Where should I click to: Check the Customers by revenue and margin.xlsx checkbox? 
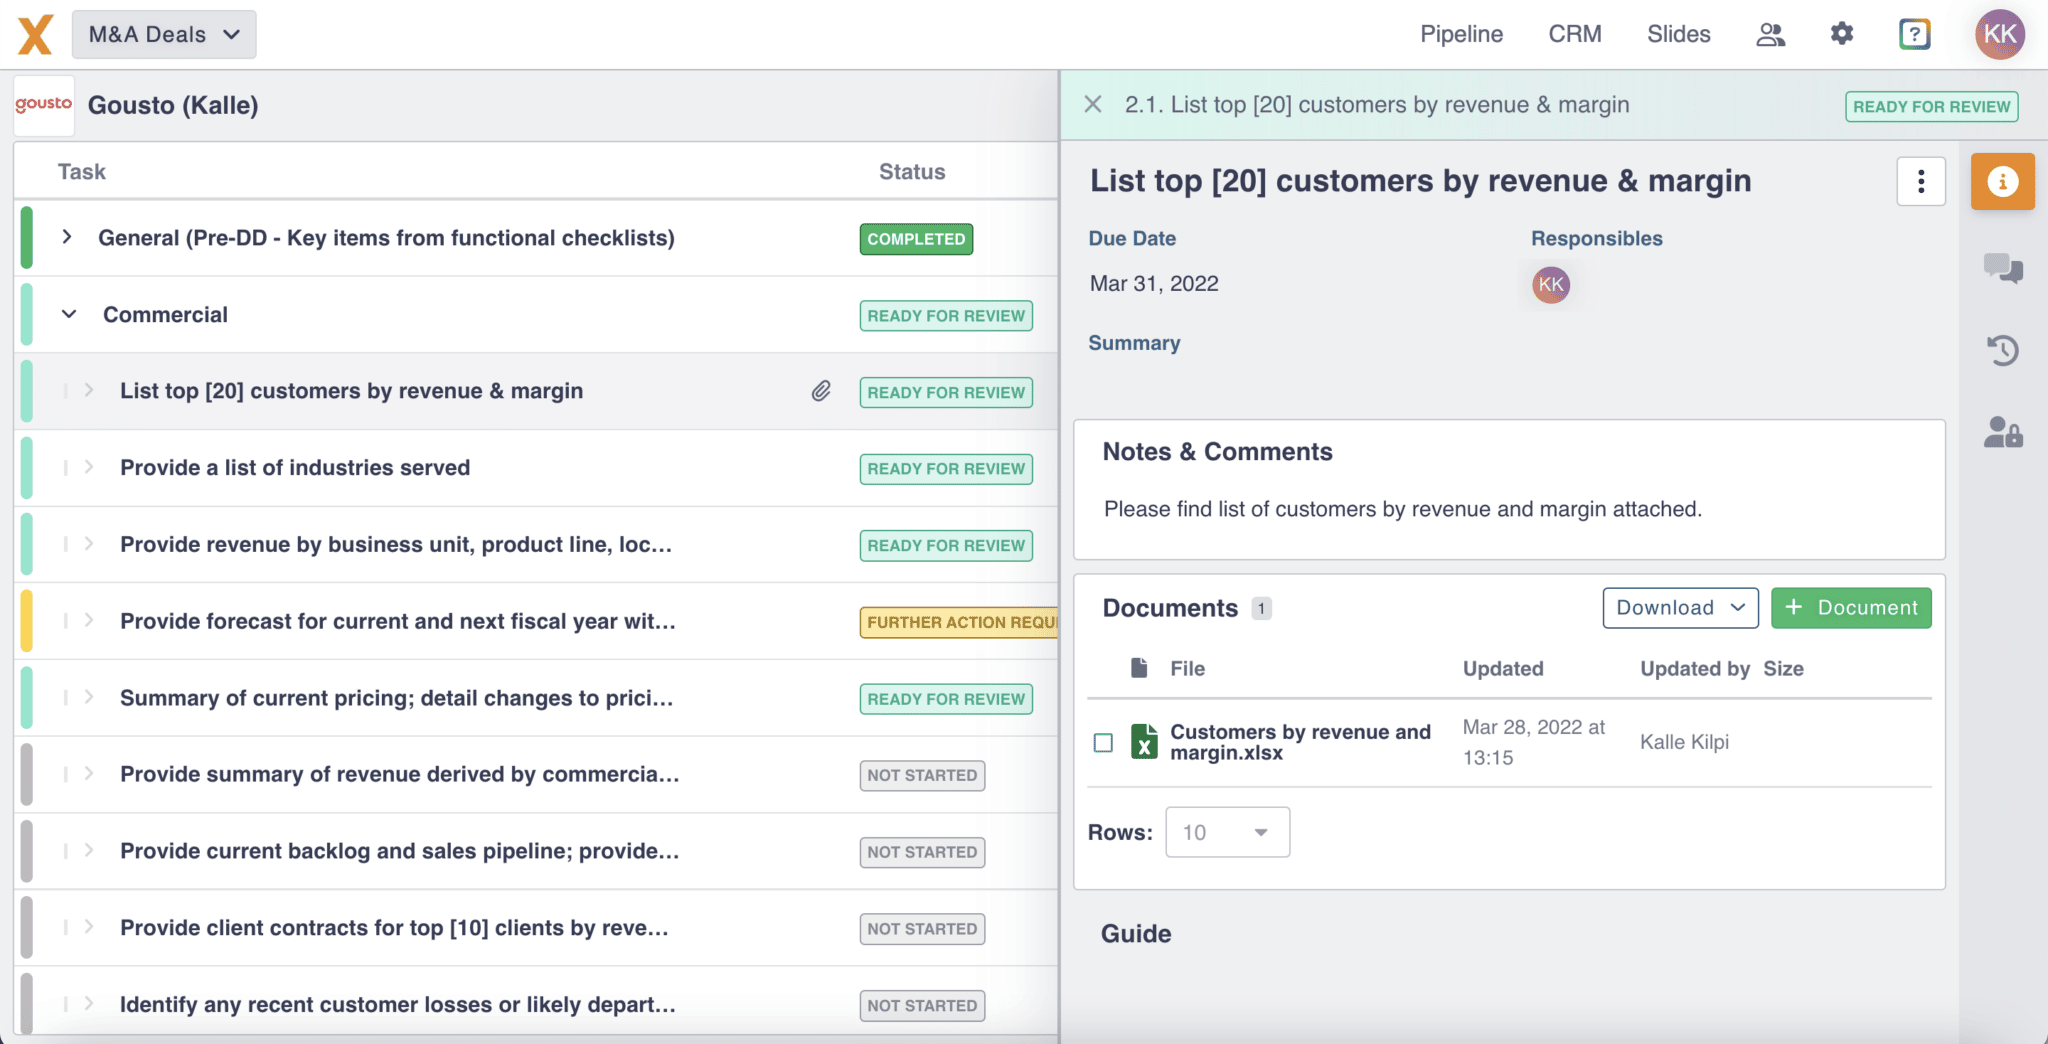(1103, 743)
